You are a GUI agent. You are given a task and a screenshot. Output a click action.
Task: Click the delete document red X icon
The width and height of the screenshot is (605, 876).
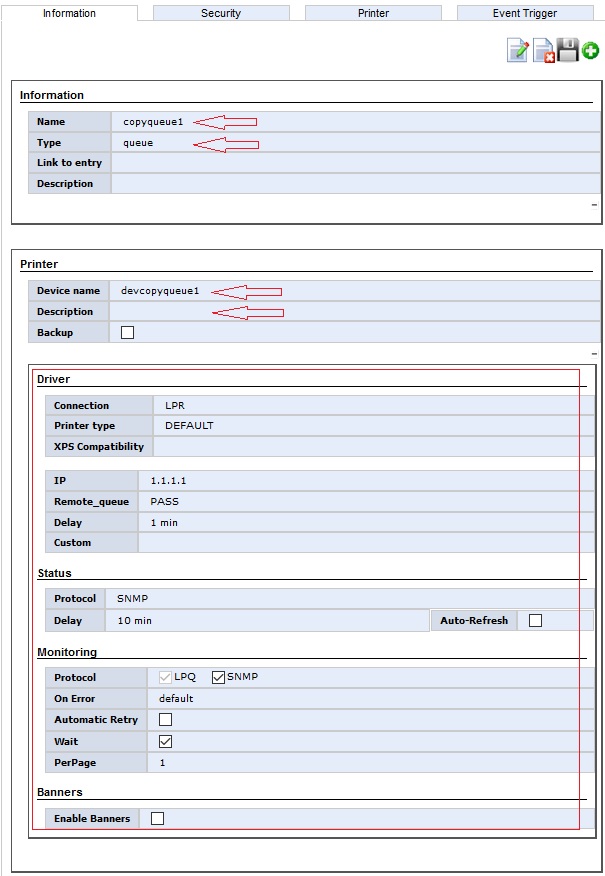pyautogui.click(x=543, y=51)
